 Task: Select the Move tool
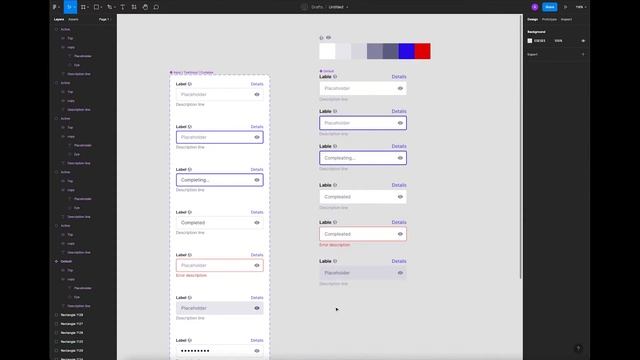click(x=69, y=7)
